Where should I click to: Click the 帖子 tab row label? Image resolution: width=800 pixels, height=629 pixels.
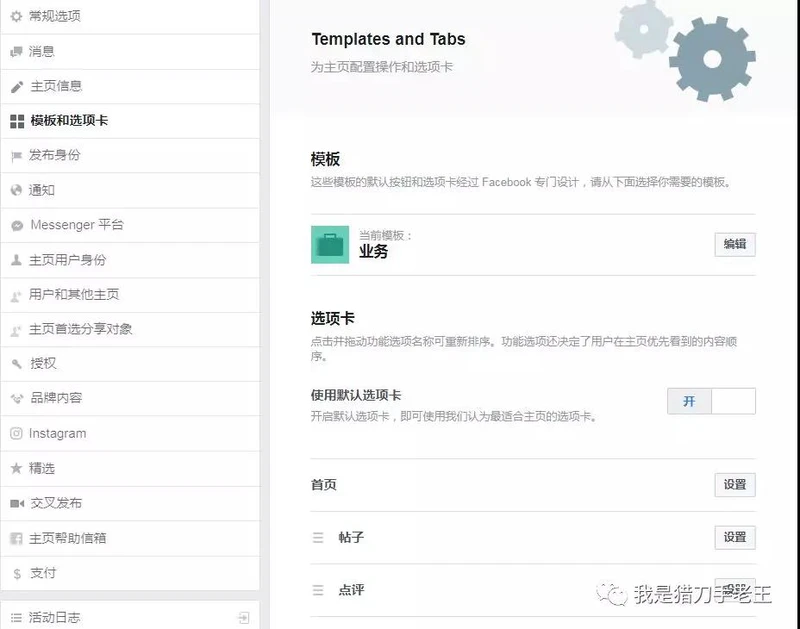coord(351,538)
